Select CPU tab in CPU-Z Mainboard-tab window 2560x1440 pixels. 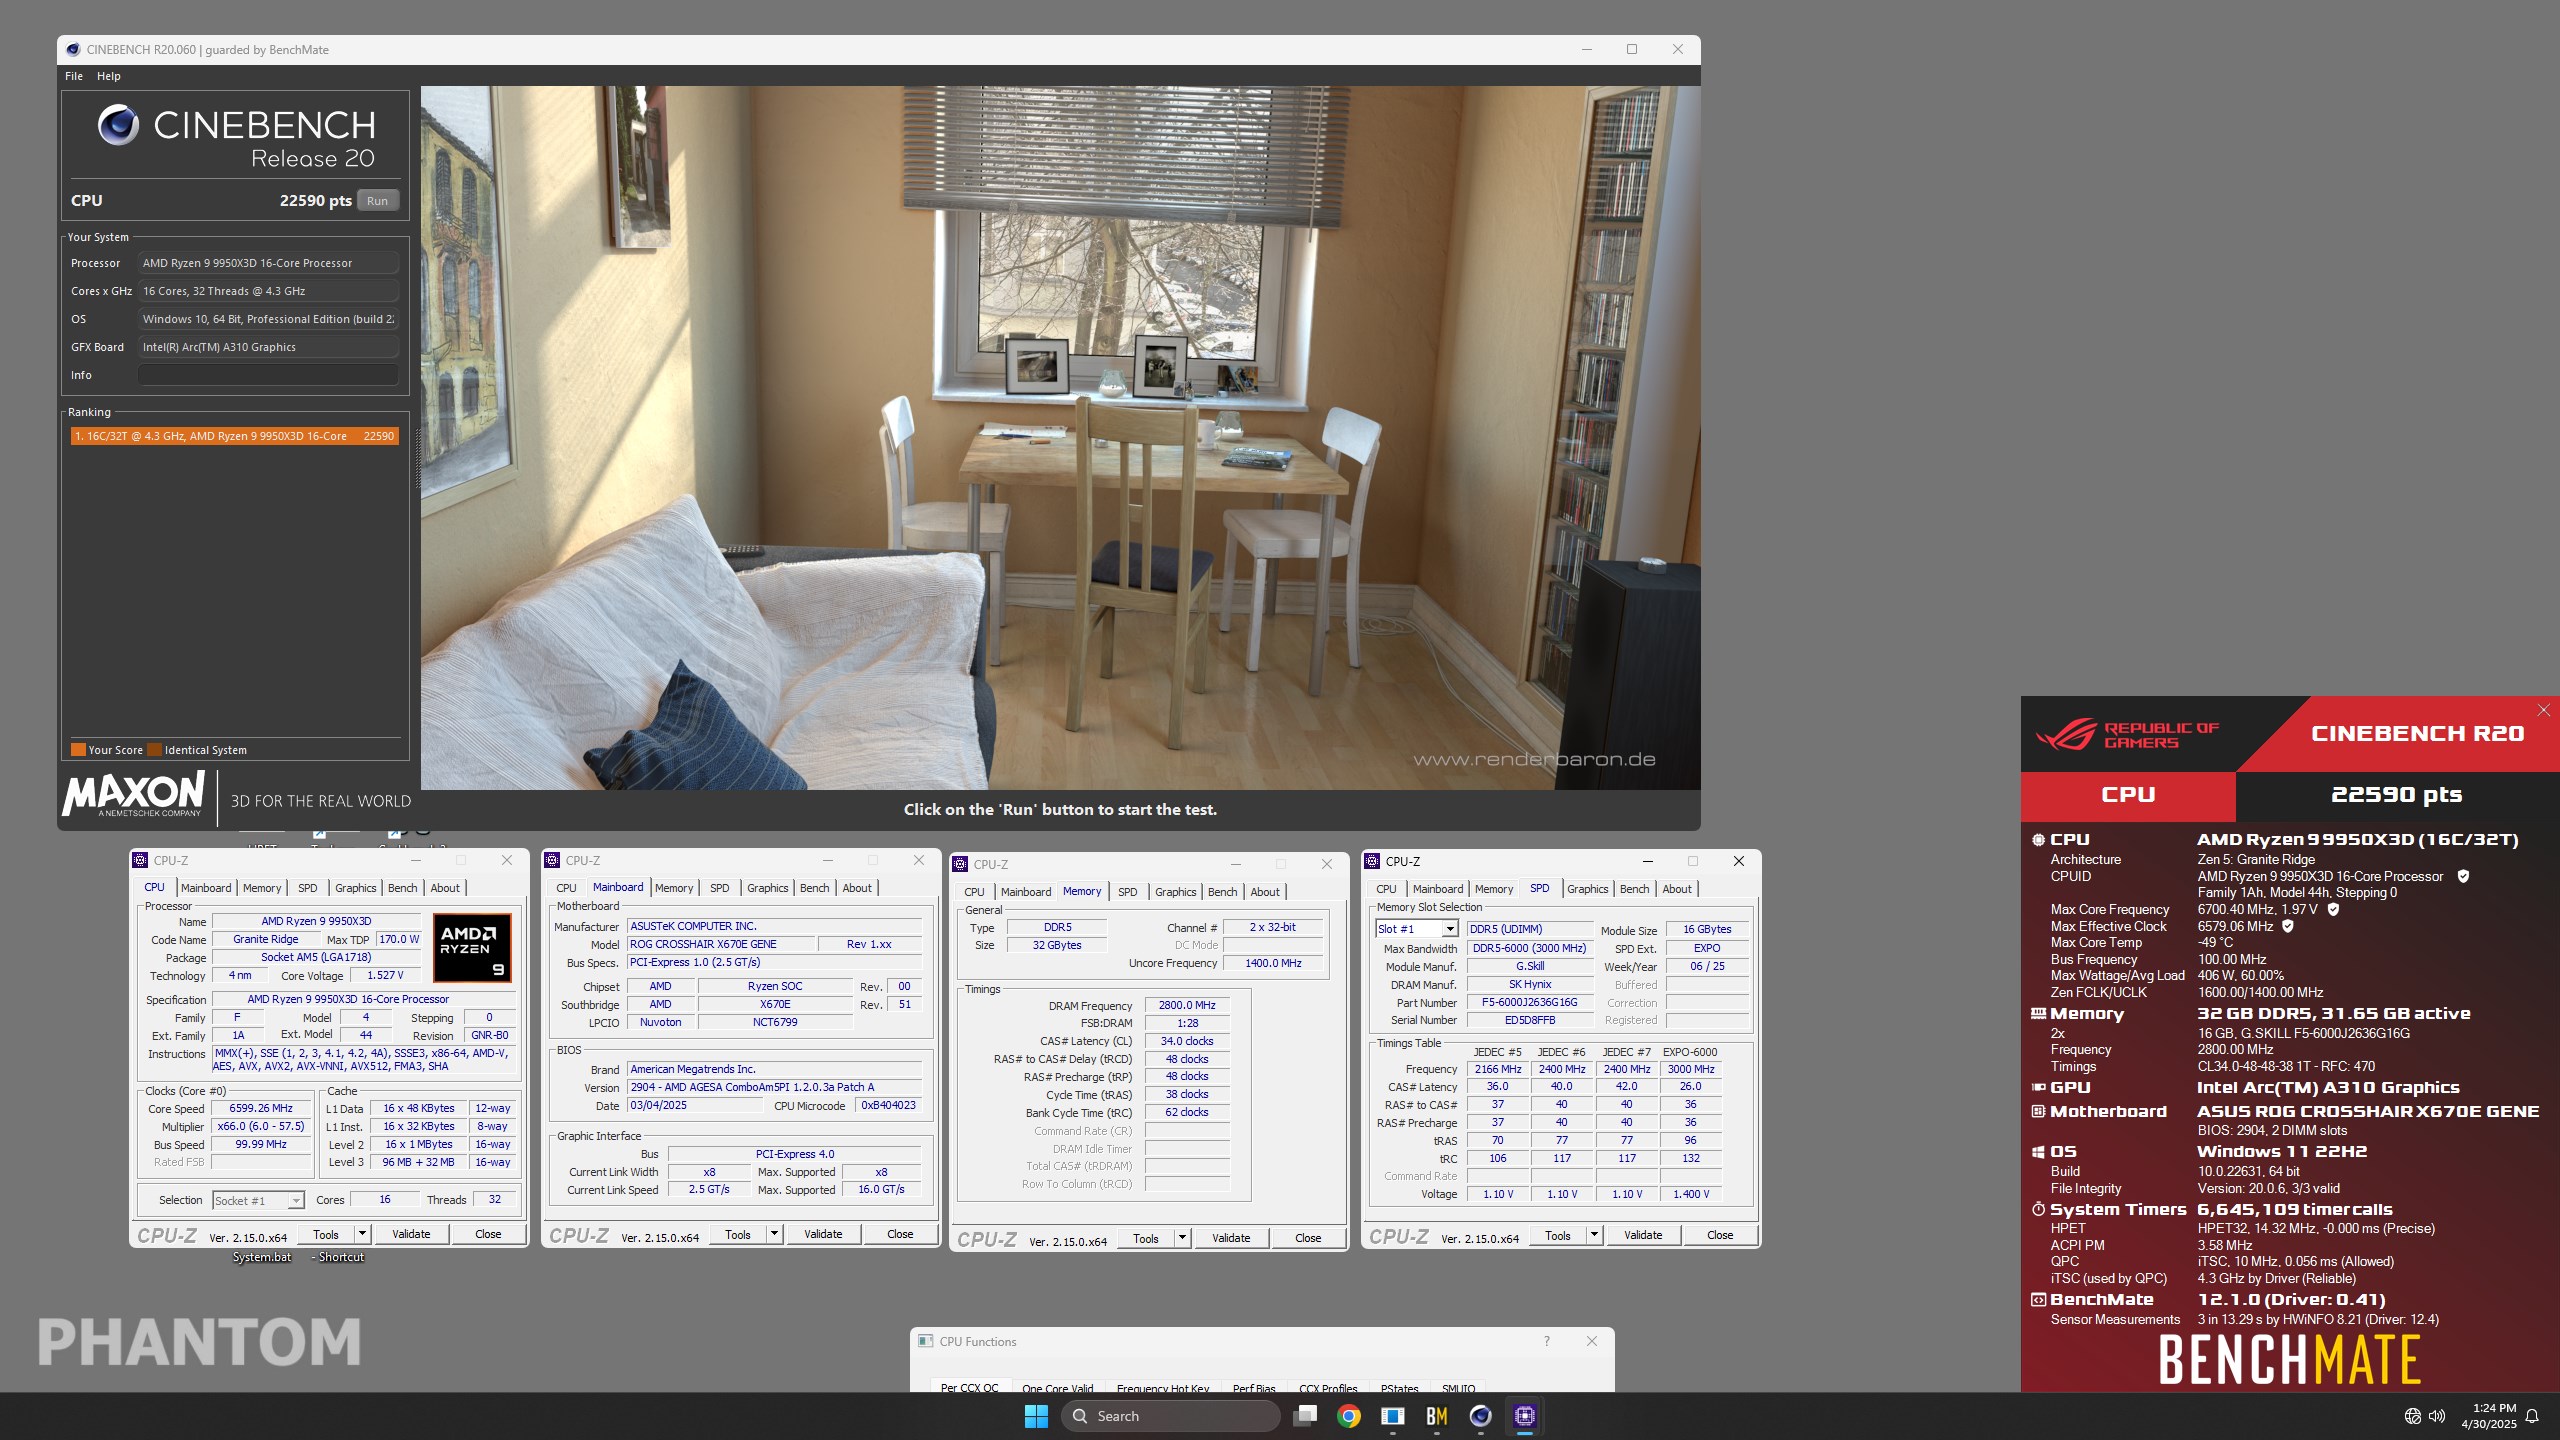(x=566, y=888)
